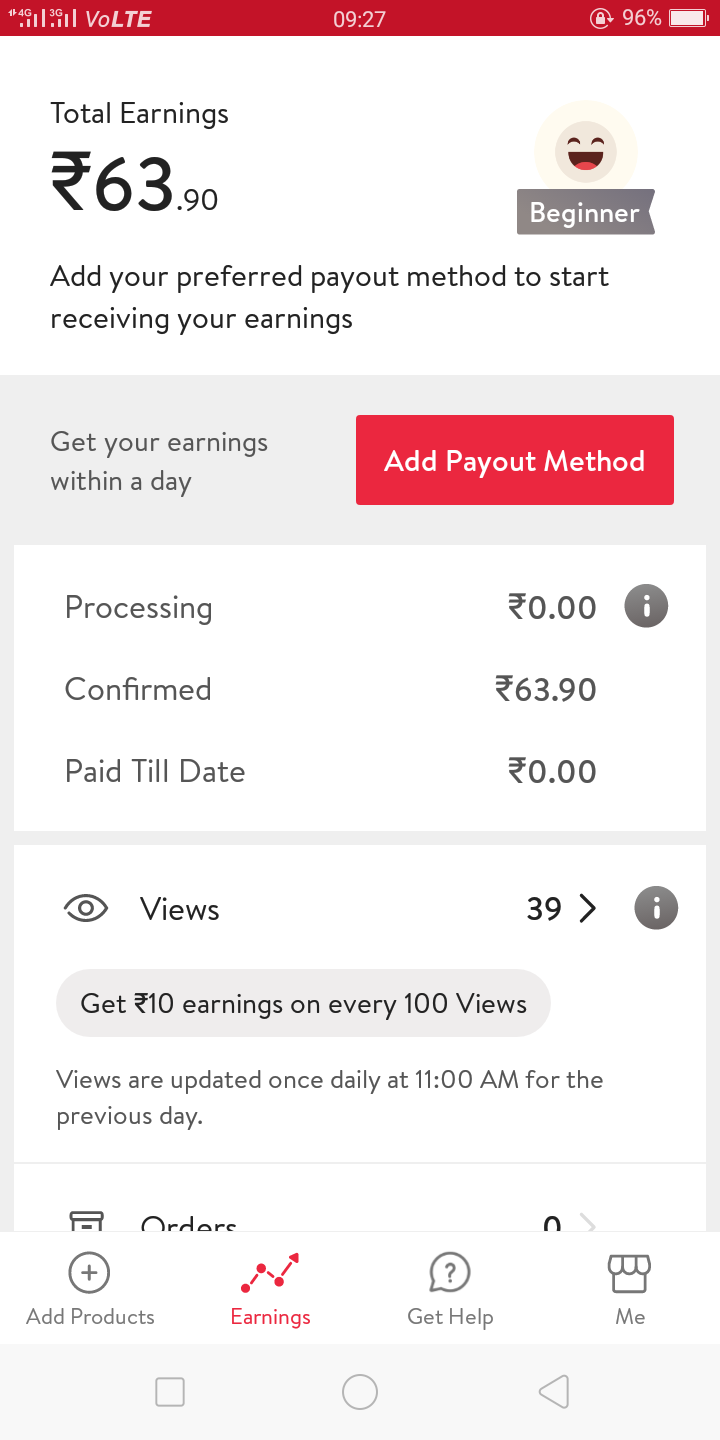The height and width of the screenshot is (1440, 720).
Task: Tap the Confirmed ₹63.90 row
Action: (330, 689)
